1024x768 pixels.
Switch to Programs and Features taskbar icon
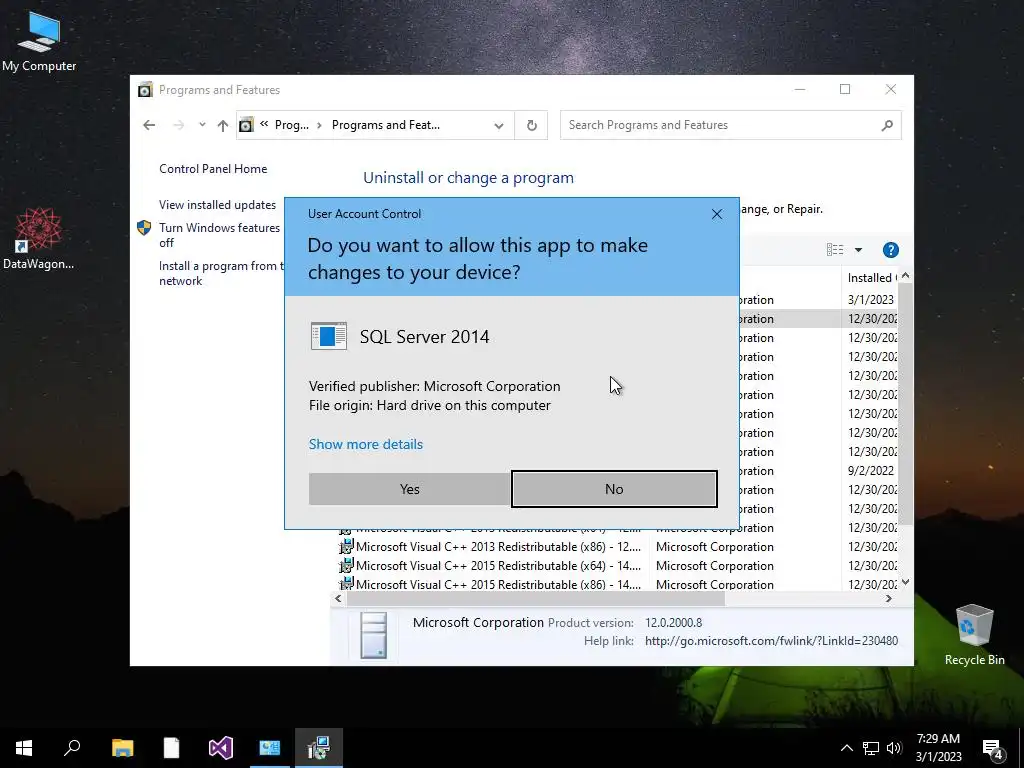[319, 748]
